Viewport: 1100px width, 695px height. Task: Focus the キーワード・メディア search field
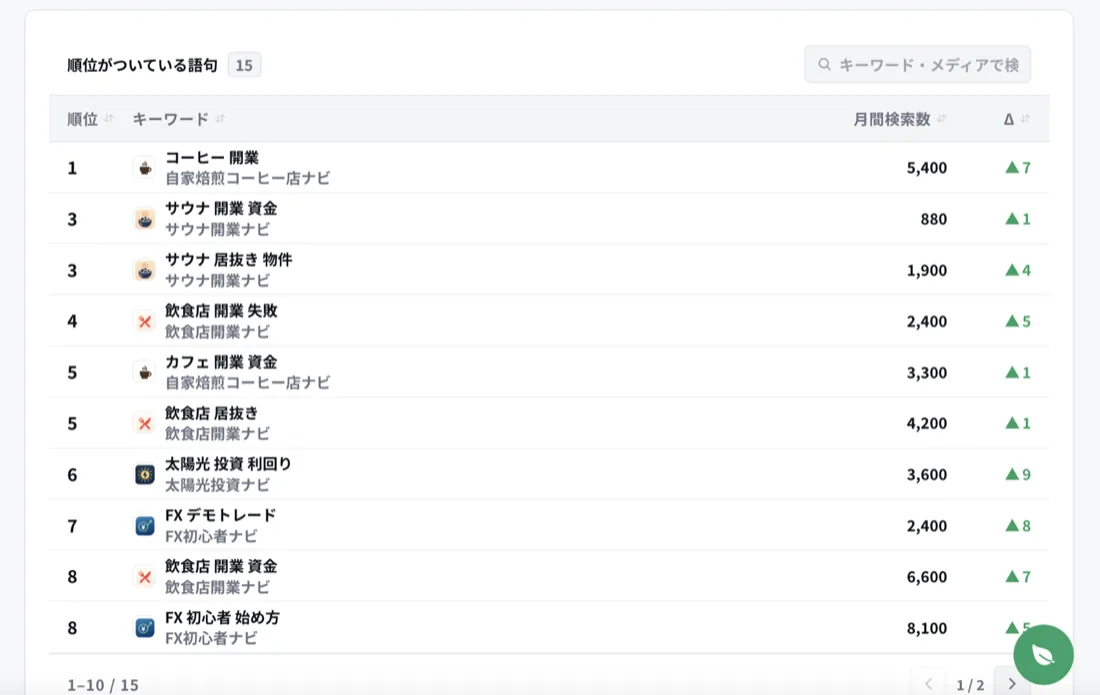(918, 65)
